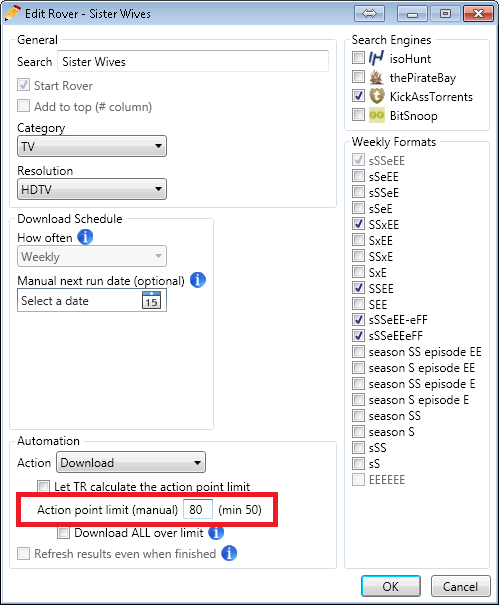499x605 pixels.
Task: Uncheck the sSSeEE-eFF format
Action: [358, 319]
